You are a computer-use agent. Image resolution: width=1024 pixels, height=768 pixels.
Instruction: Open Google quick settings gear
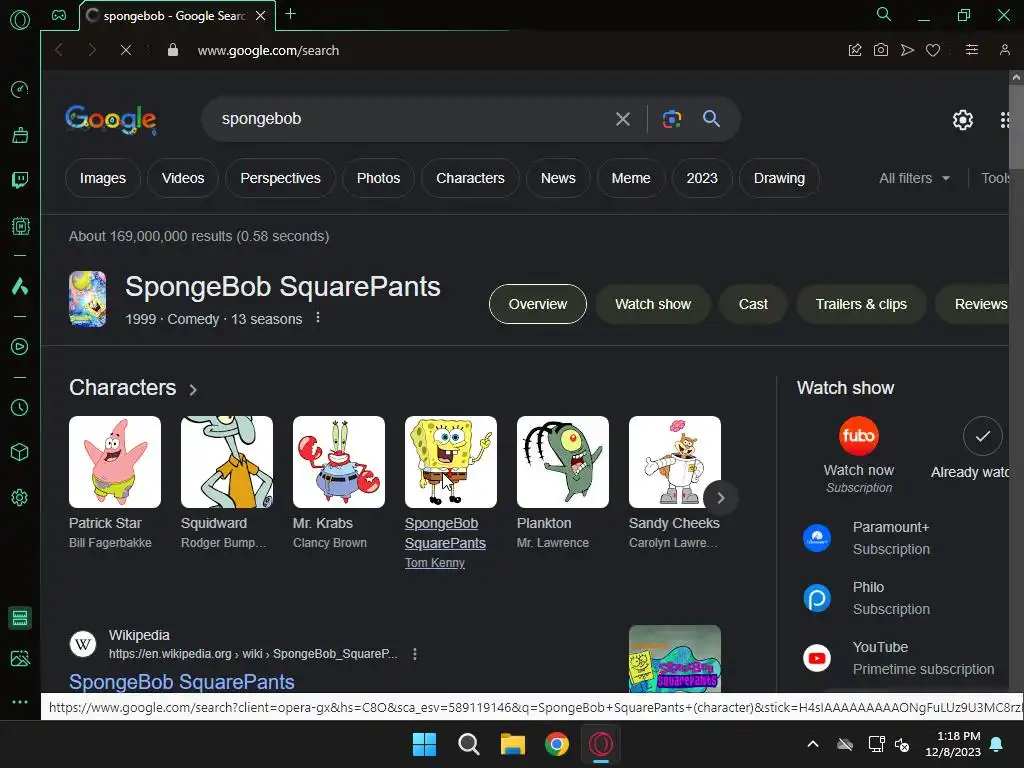click(x=963, y=120)
